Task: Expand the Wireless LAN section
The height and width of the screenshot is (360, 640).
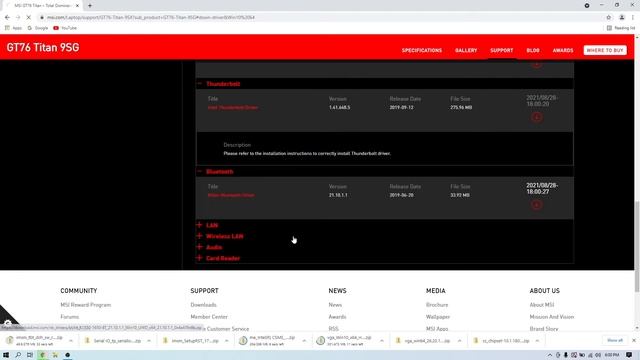Action: [x=199, y=236]
